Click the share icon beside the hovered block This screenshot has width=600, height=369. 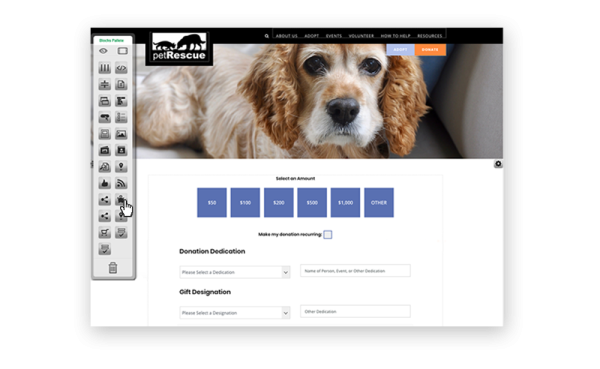[x=104, y=200]
